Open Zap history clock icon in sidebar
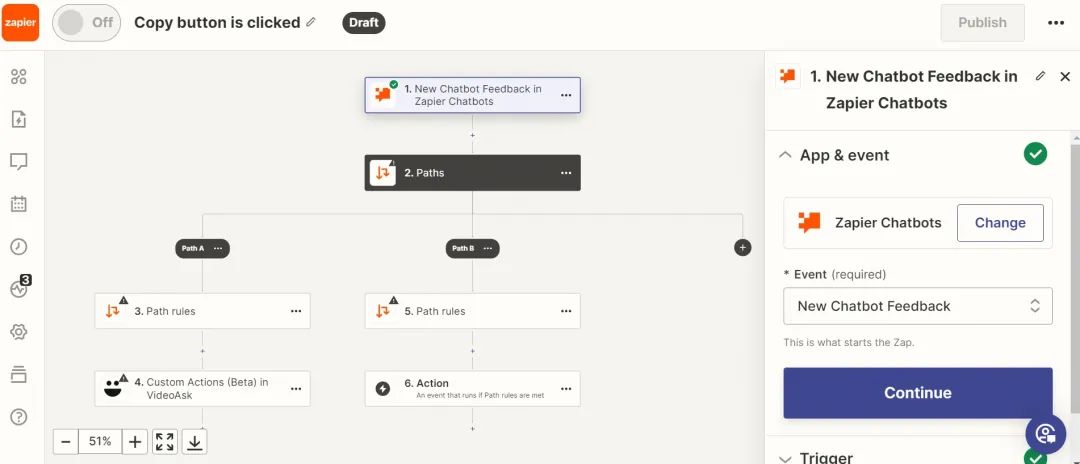The image size is (1080, 464). click(19, 246)
